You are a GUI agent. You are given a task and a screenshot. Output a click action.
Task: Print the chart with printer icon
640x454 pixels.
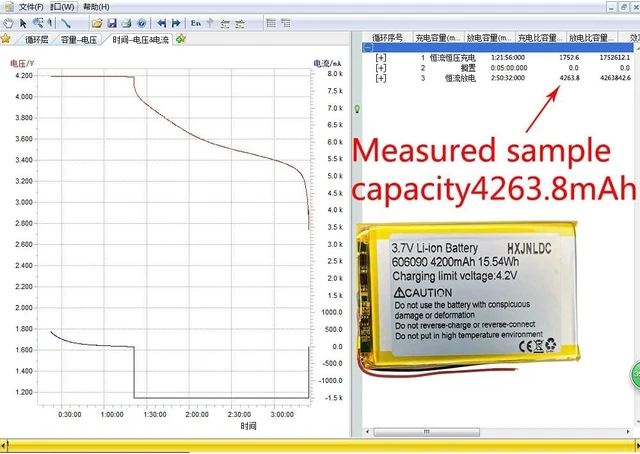click(x=127, y=23)
